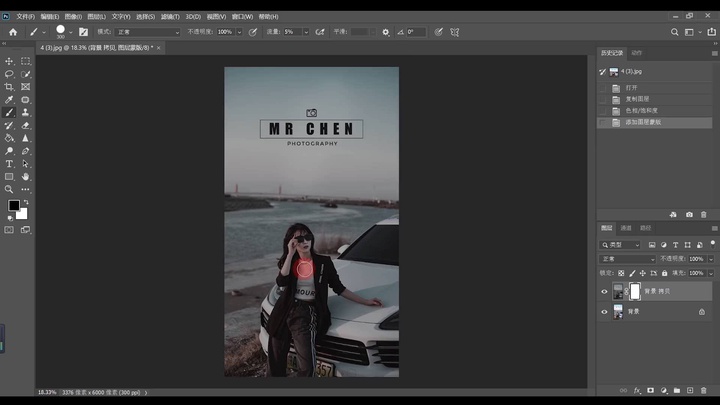Expand the layer blend mode dropdown
This screenshot has height=405, width=720.
click(627, 259)
